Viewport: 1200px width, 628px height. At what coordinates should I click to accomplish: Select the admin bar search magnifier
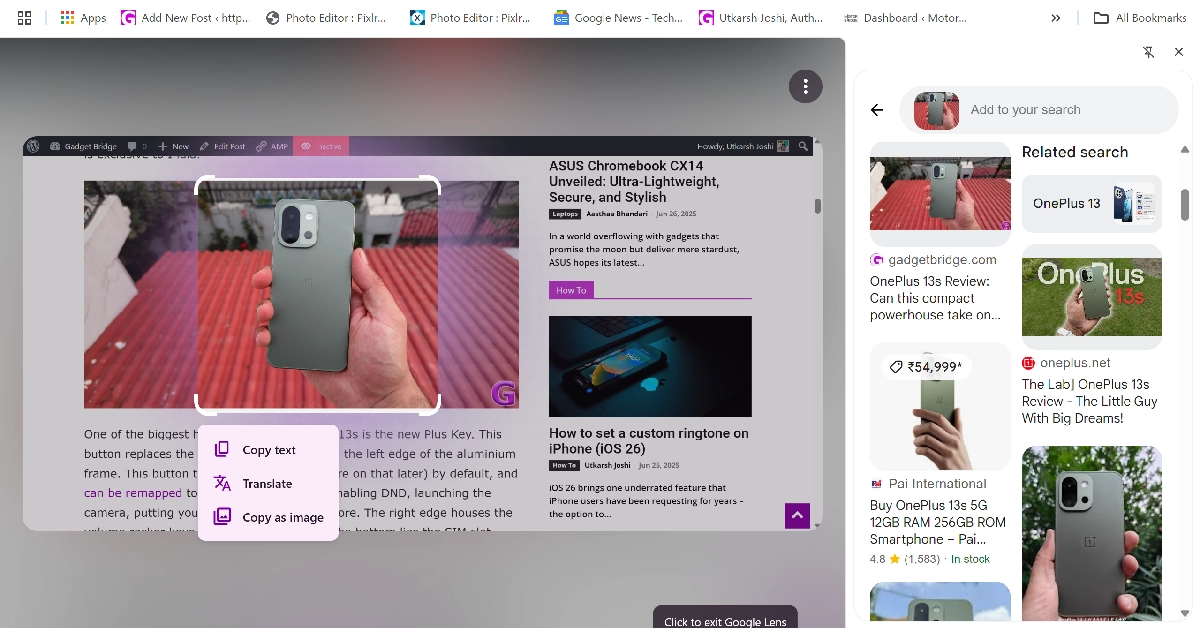[802, 146]
